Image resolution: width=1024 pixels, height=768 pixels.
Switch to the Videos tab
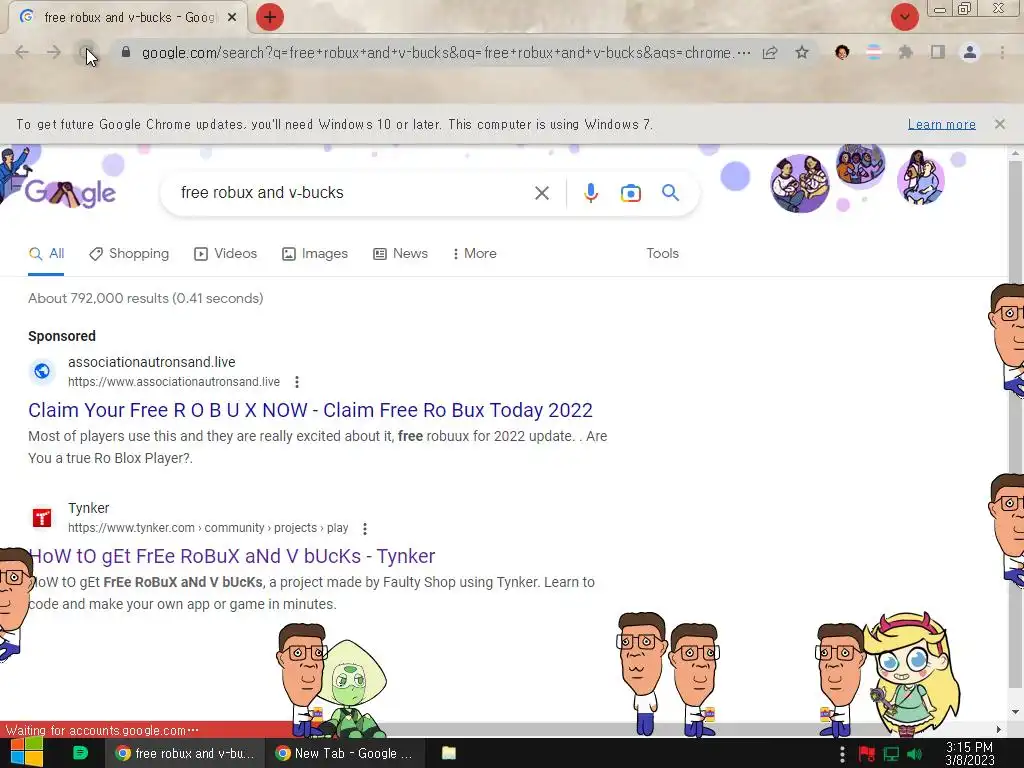tap(226, 254)
